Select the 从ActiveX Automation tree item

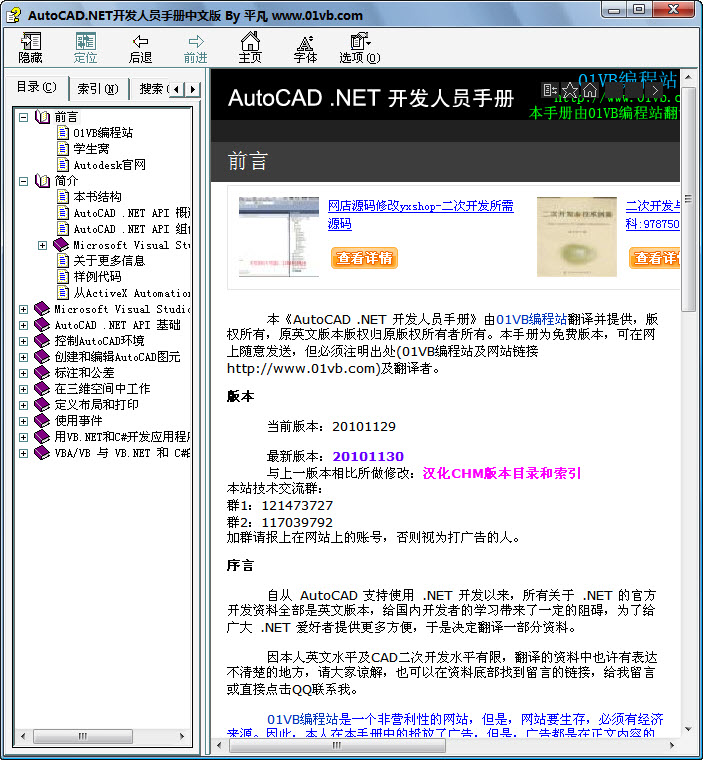[131, 293]
